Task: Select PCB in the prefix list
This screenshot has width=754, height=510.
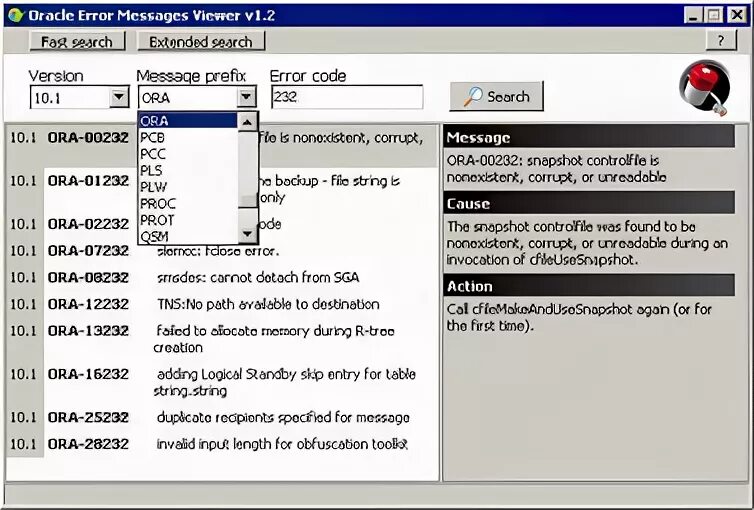Action: point(188,137)
